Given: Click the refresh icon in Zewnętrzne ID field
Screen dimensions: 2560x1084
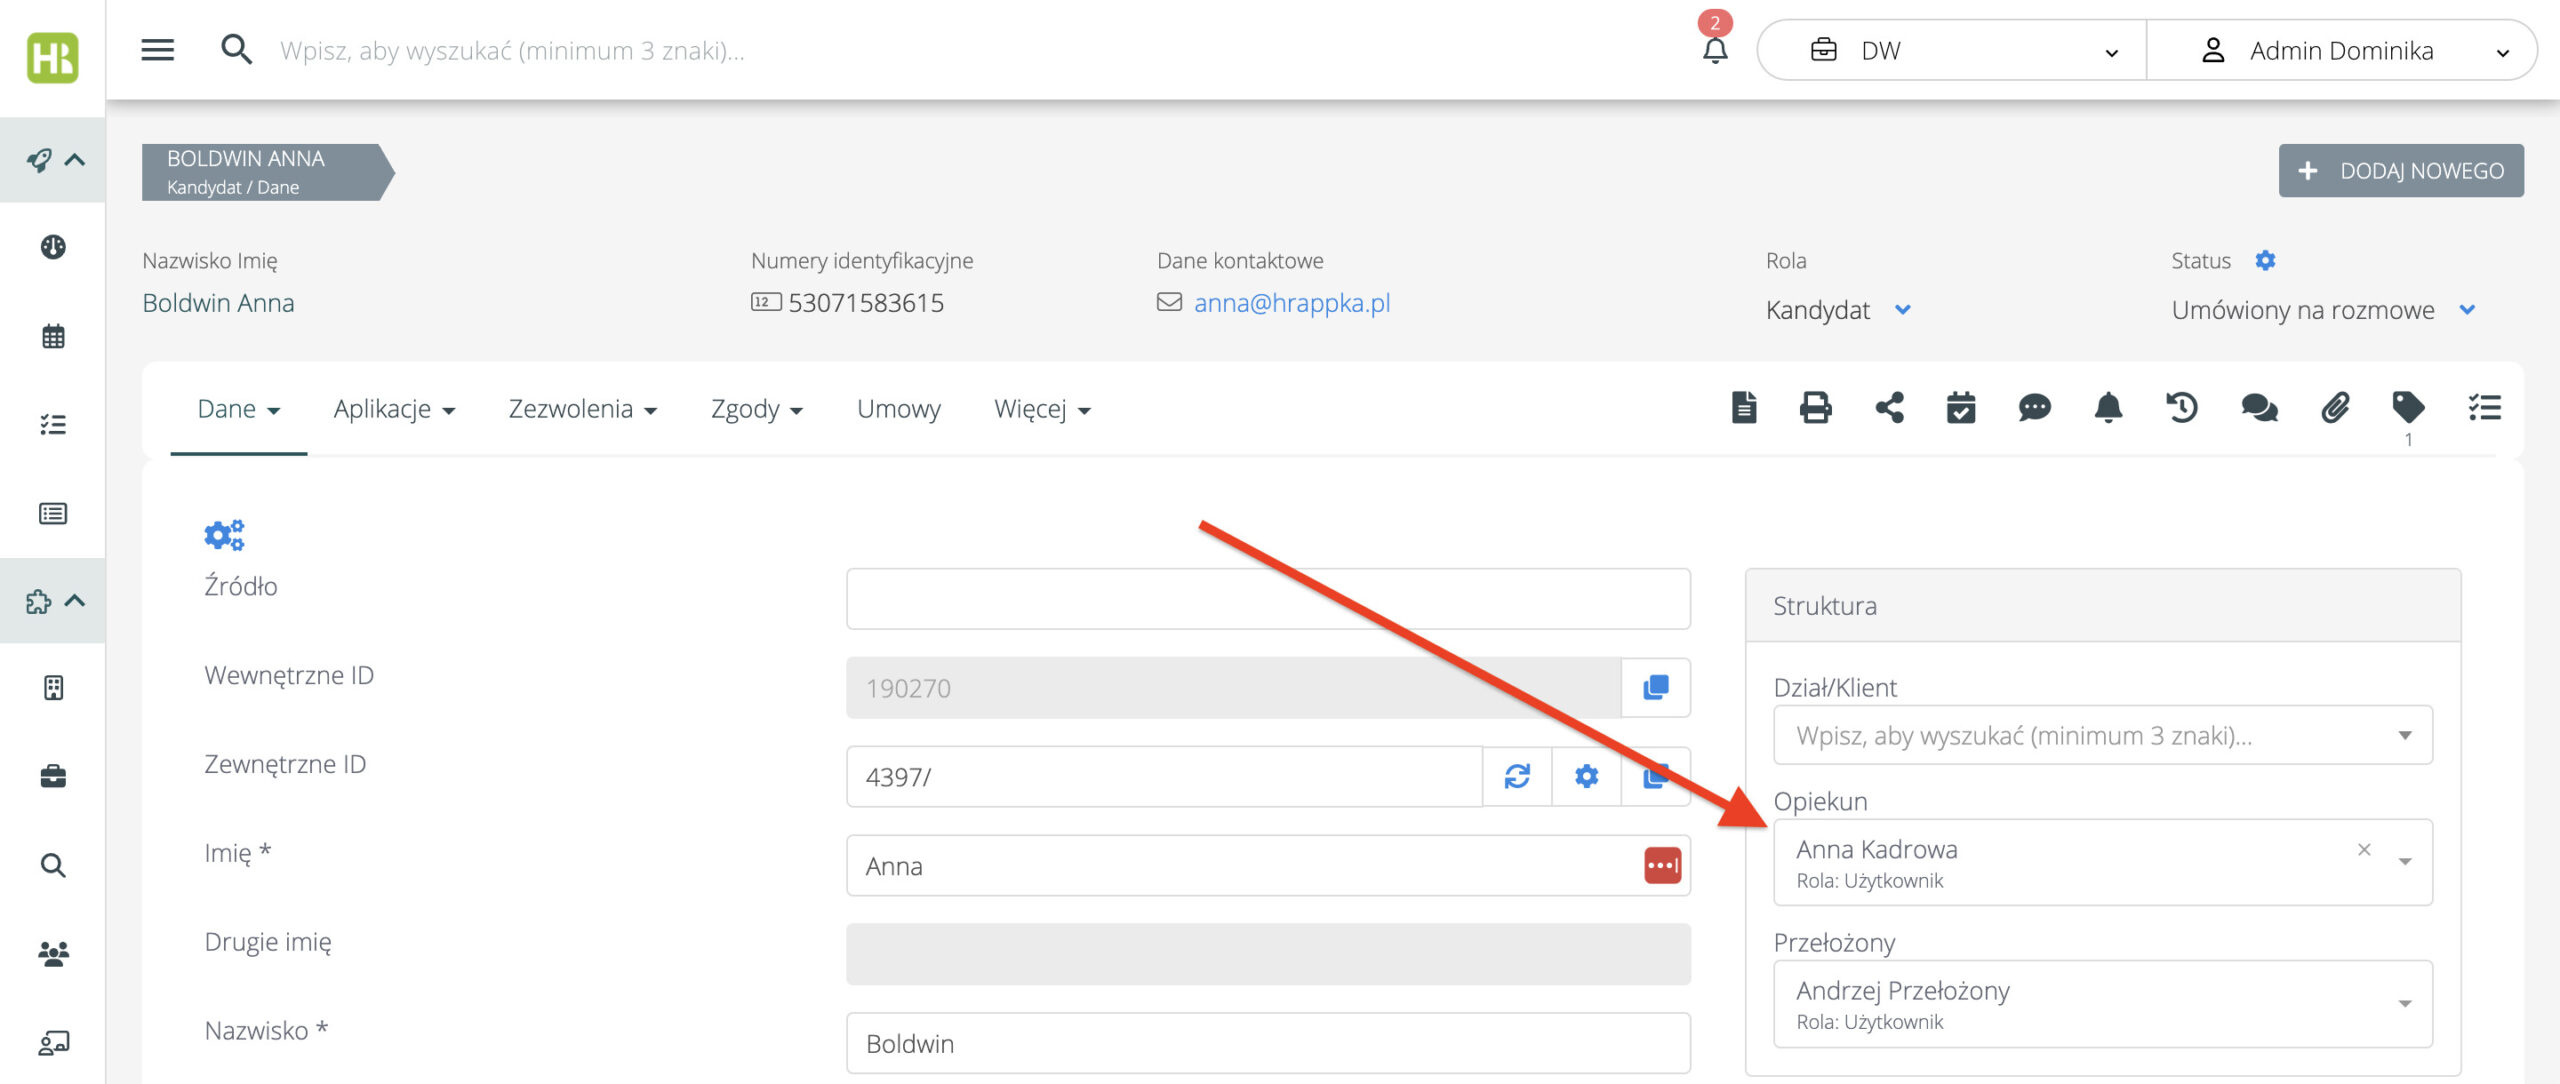Looking at the screenshot, I should 1517,777.
